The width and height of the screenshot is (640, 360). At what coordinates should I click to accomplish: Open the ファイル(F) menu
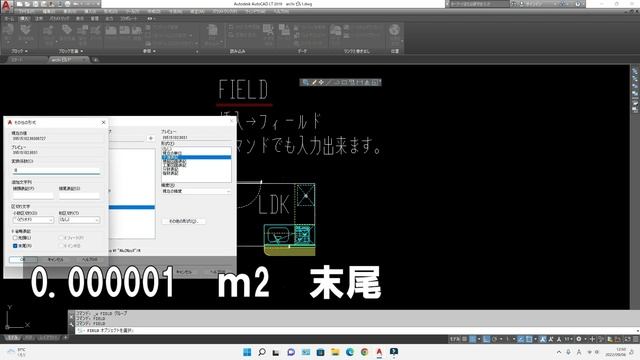coord(27,11)
